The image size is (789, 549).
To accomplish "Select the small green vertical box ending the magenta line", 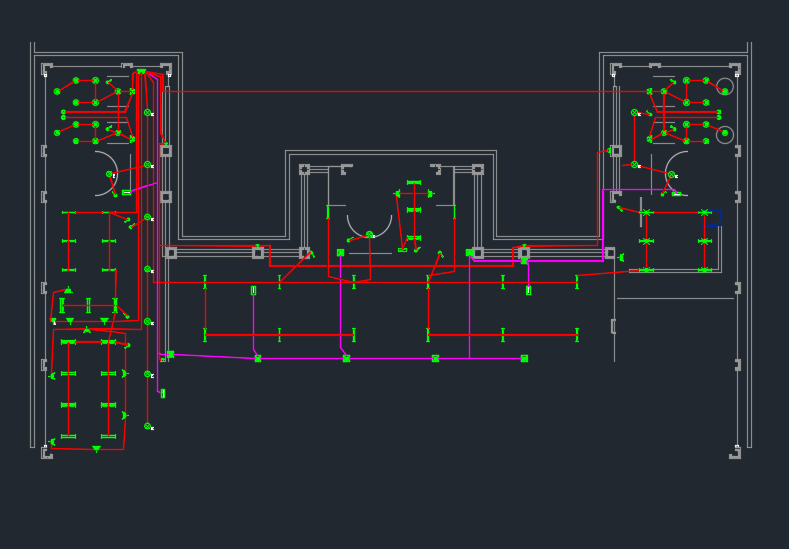I will (x=163, y=394).
